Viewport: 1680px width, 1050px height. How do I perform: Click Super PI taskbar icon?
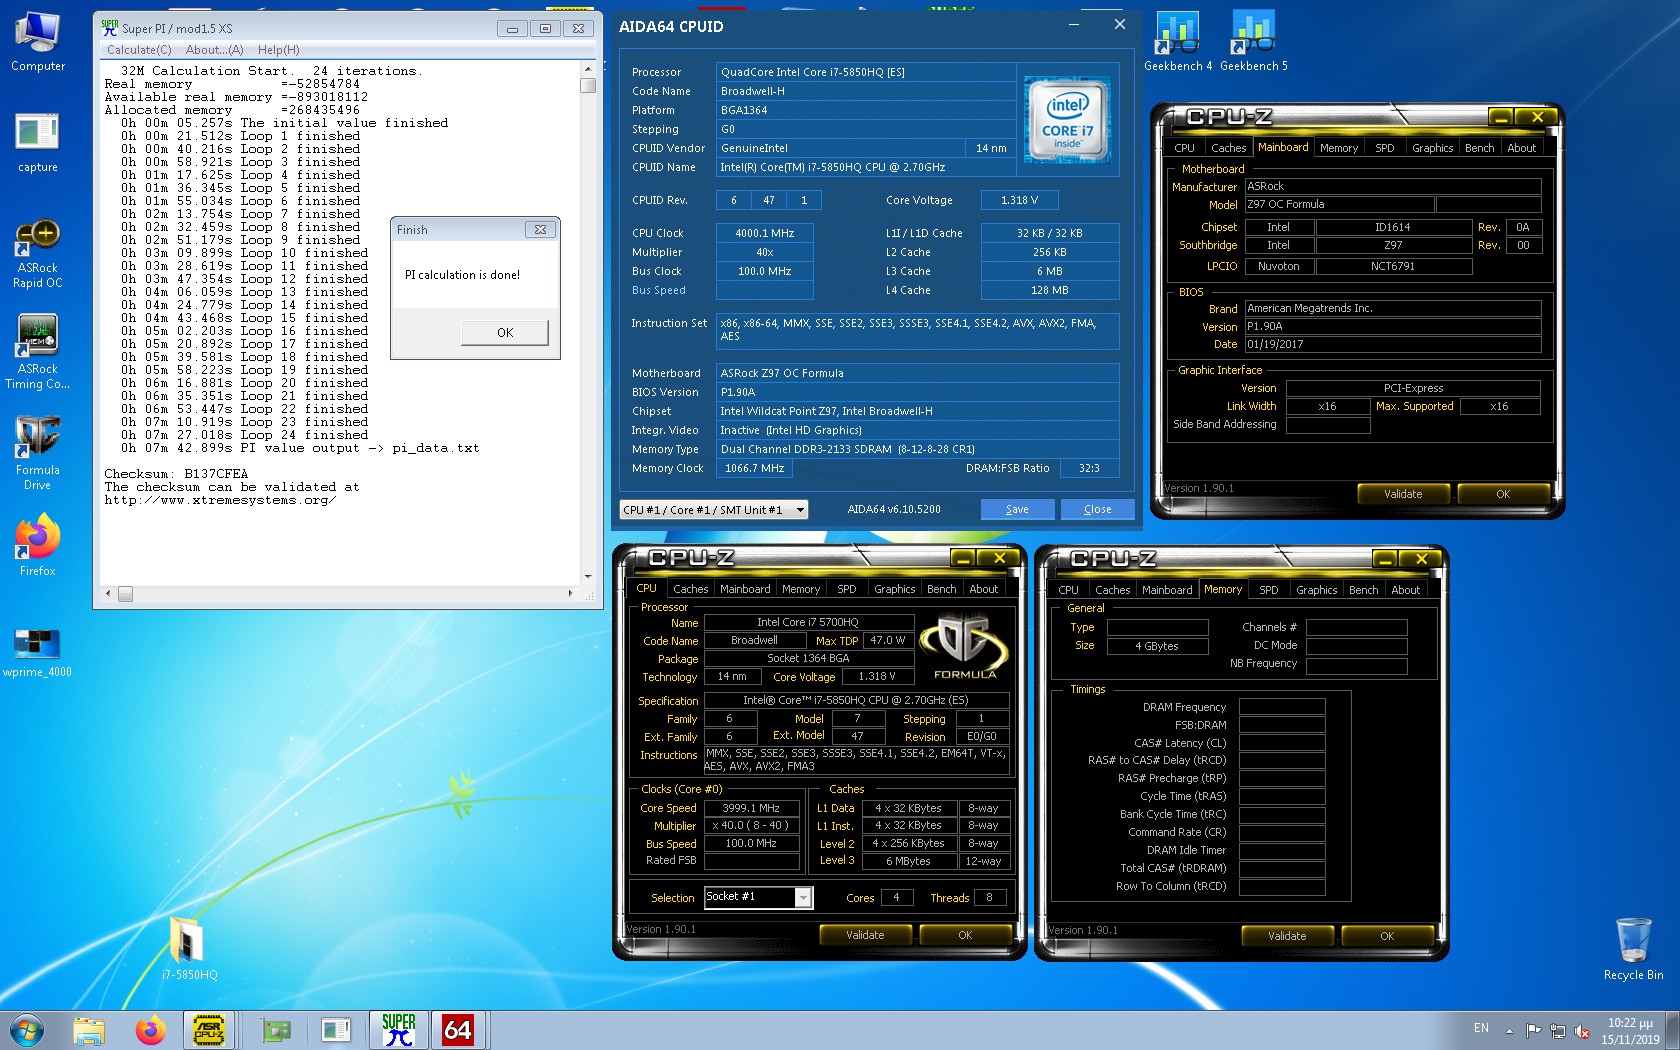(x=398, y=1030)
